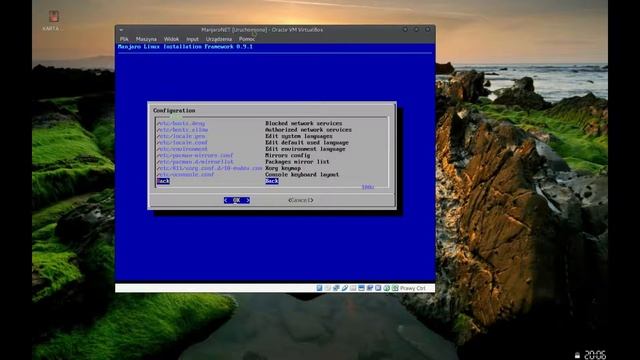Click the Manjaro Linux Installation Framework header text

point(185,47)
